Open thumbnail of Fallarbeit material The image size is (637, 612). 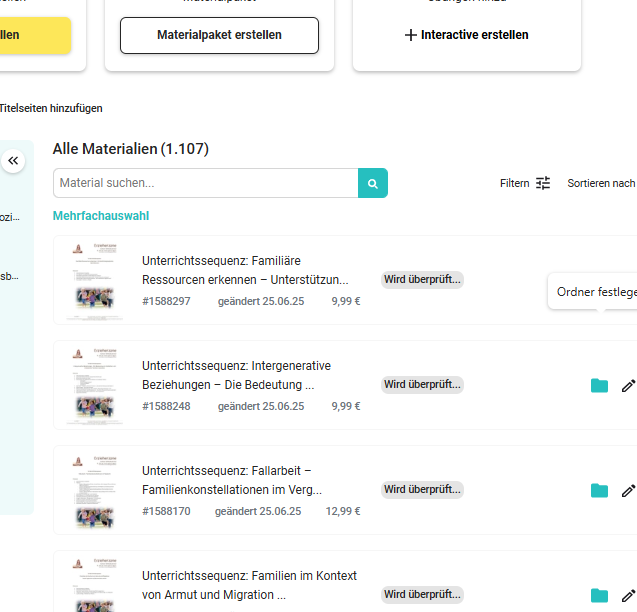[95, 491]
